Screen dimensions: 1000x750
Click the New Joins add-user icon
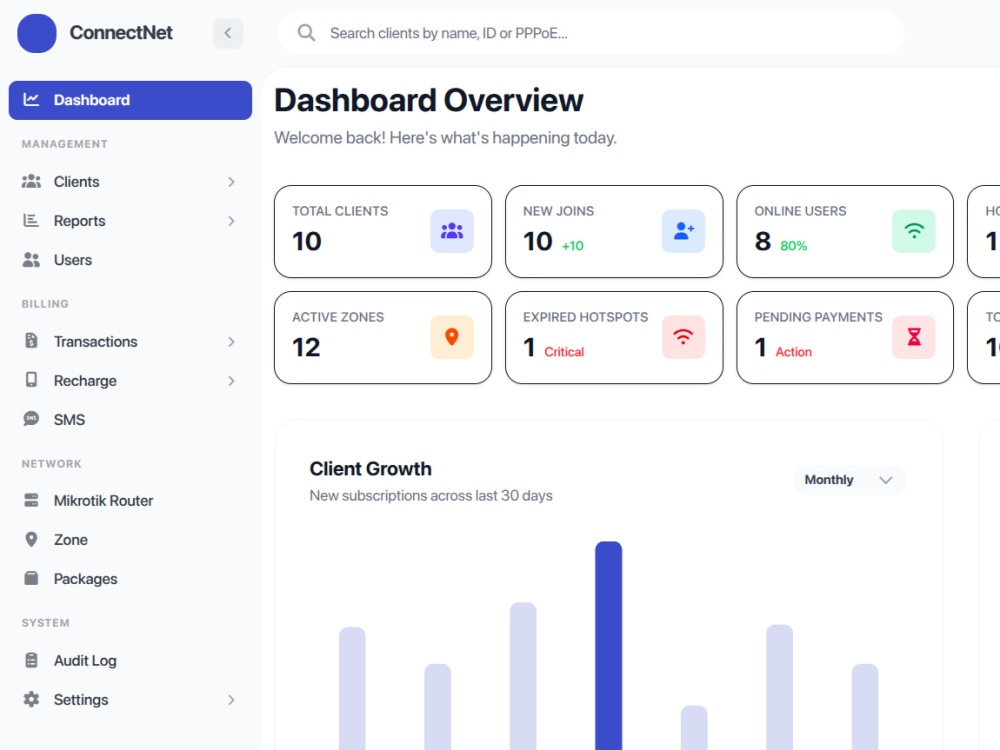[x=683, y=231]
